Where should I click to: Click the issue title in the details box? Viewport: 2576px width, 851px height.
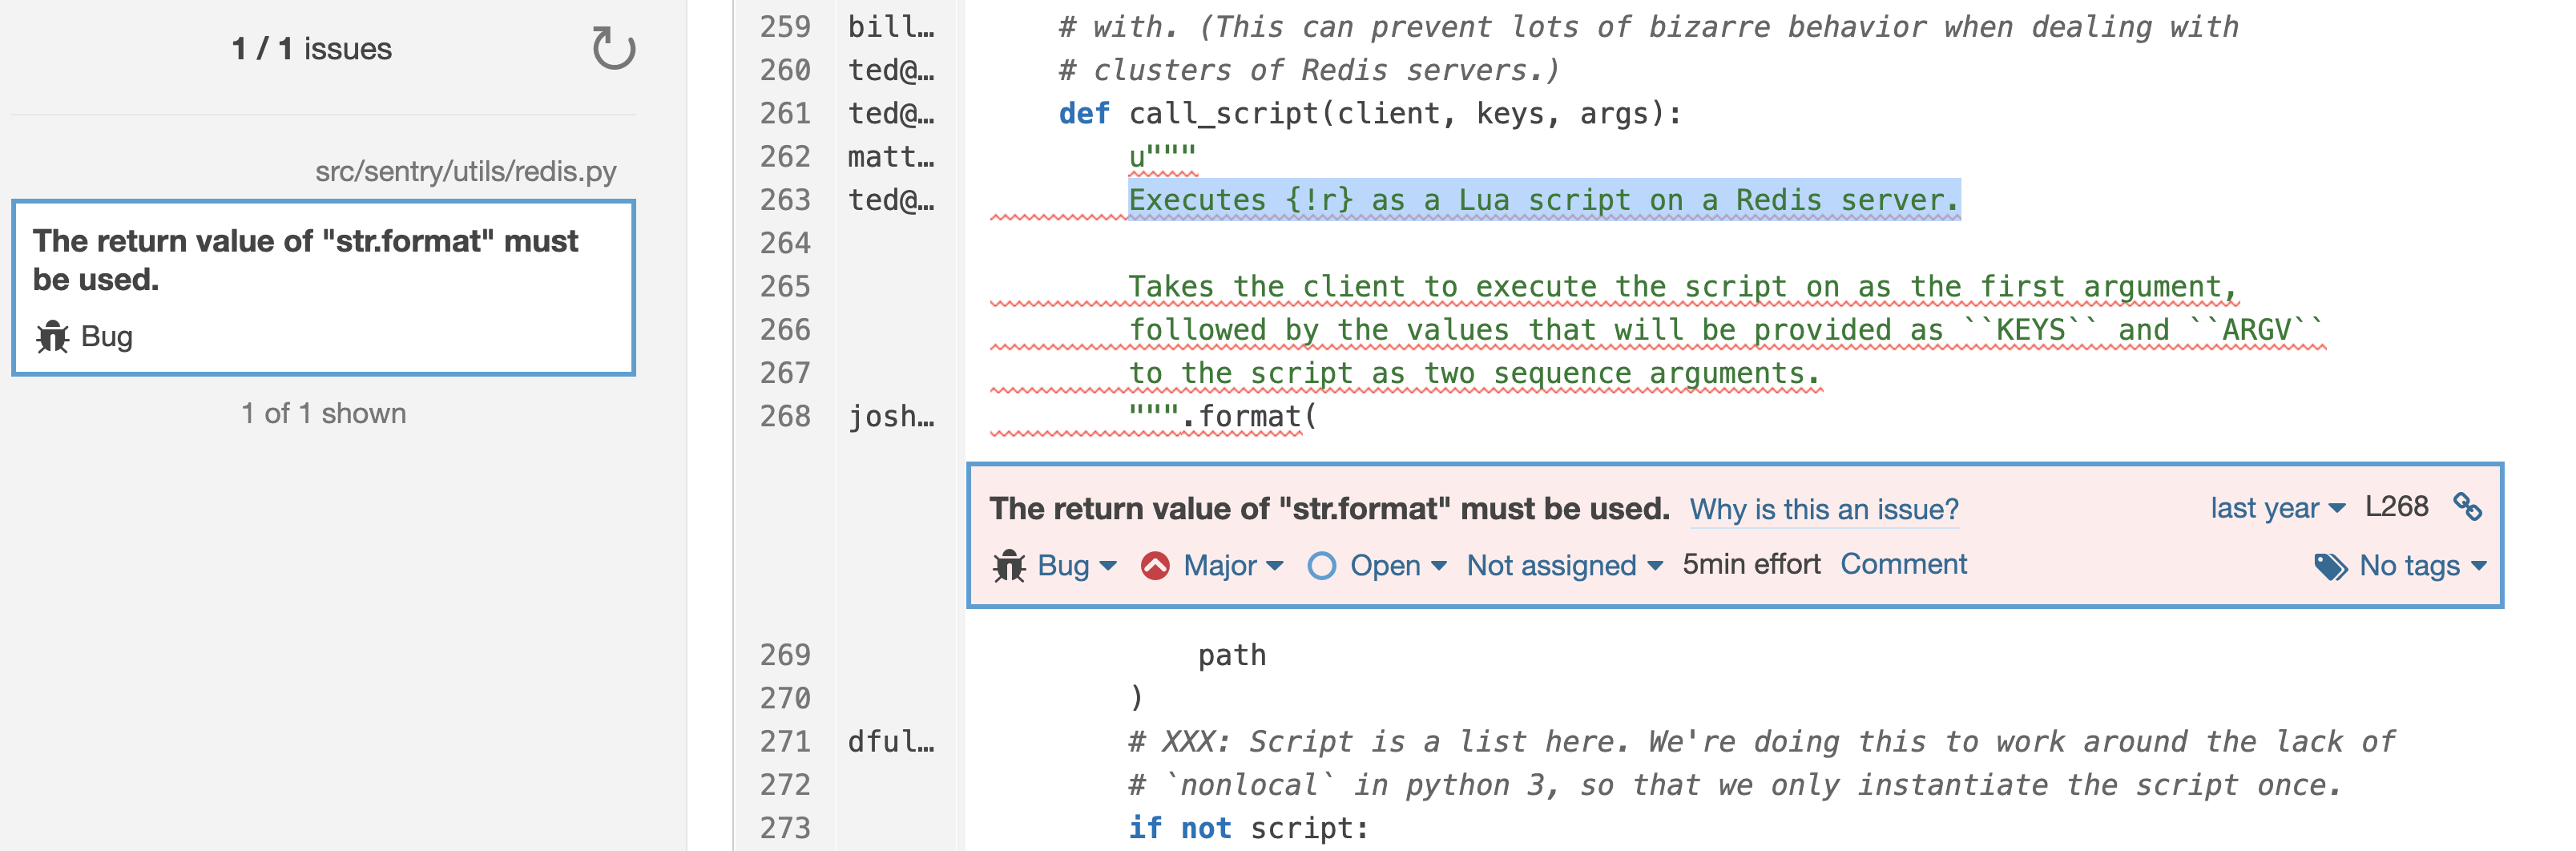[1329, 509]
